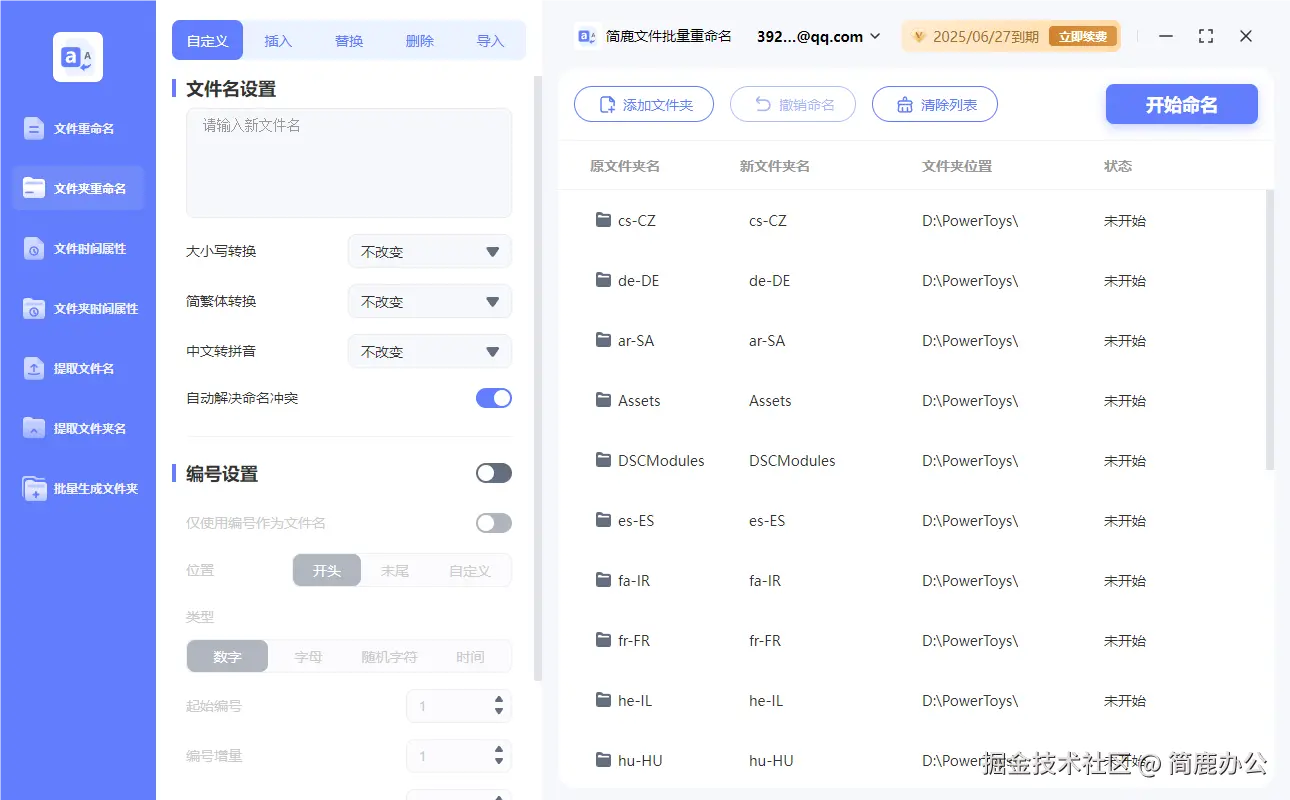The height and width of the screenshot is (800, 1290).
Task: Enable the 编号设置 switch
Action: [x=493, y=472]
